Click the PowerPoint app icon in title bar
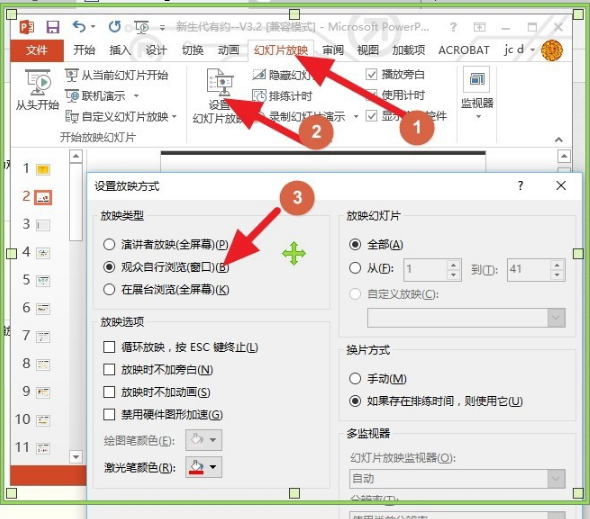Viewport: 590px width, 519px height. (26, 27)
